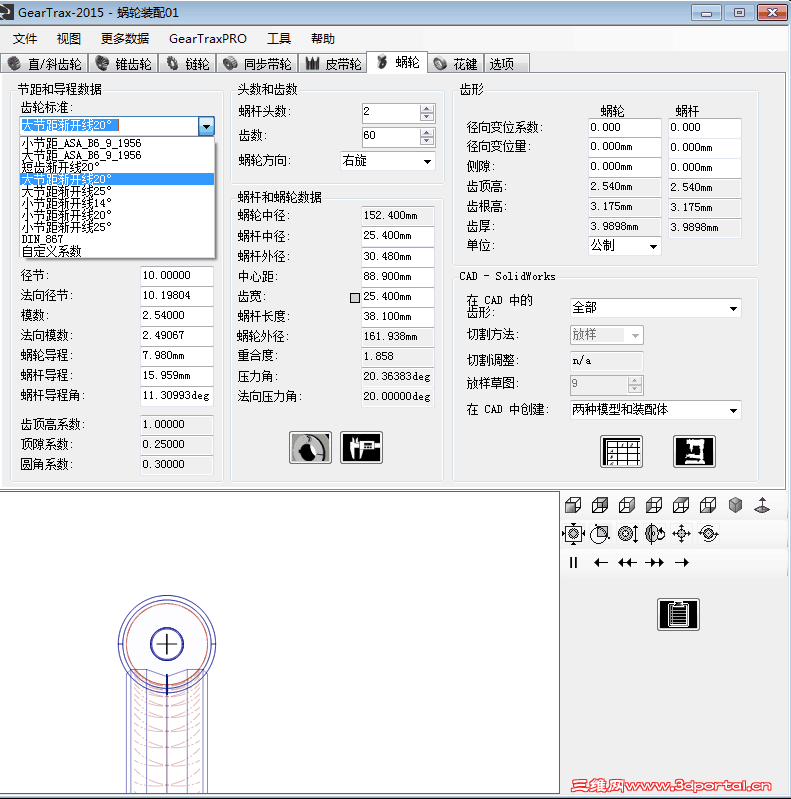Select the fifth cube view icon
Image resolution: width=791 pixels, height=799 pixels.
coord(681,505)
